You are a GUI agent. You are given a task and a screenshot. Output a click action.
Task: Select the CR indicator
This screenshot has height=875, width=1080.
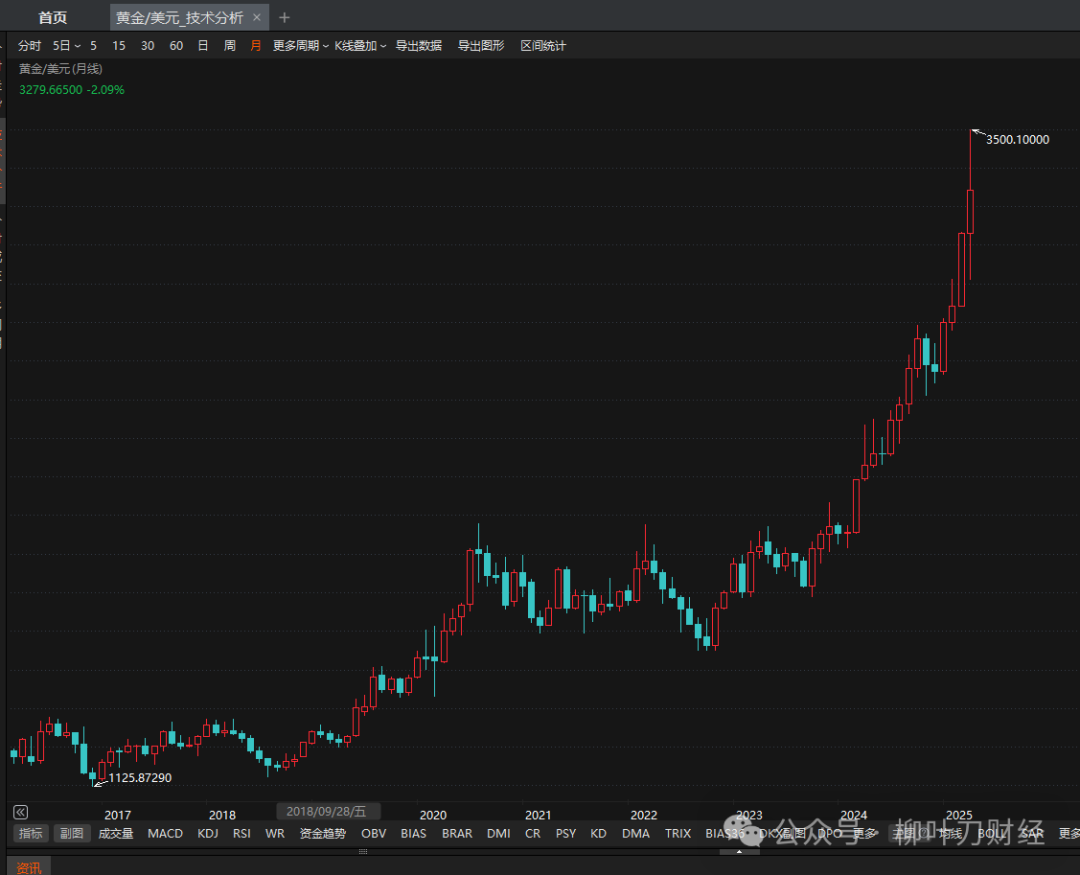pos(532,834)
